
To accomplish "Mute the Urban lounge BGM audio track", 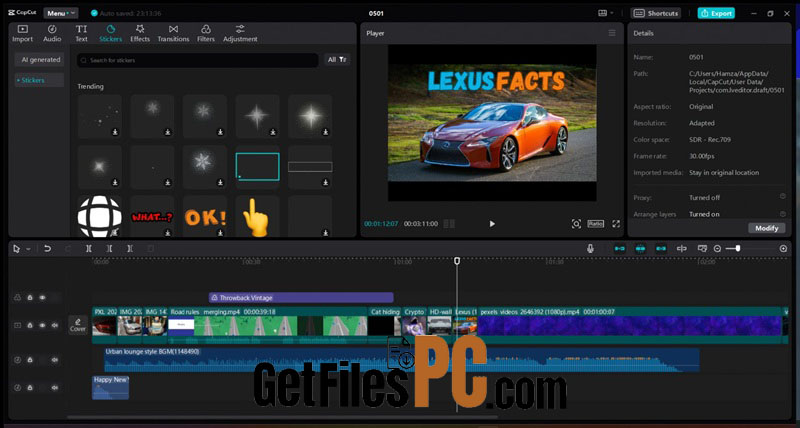I will [55, 360].
